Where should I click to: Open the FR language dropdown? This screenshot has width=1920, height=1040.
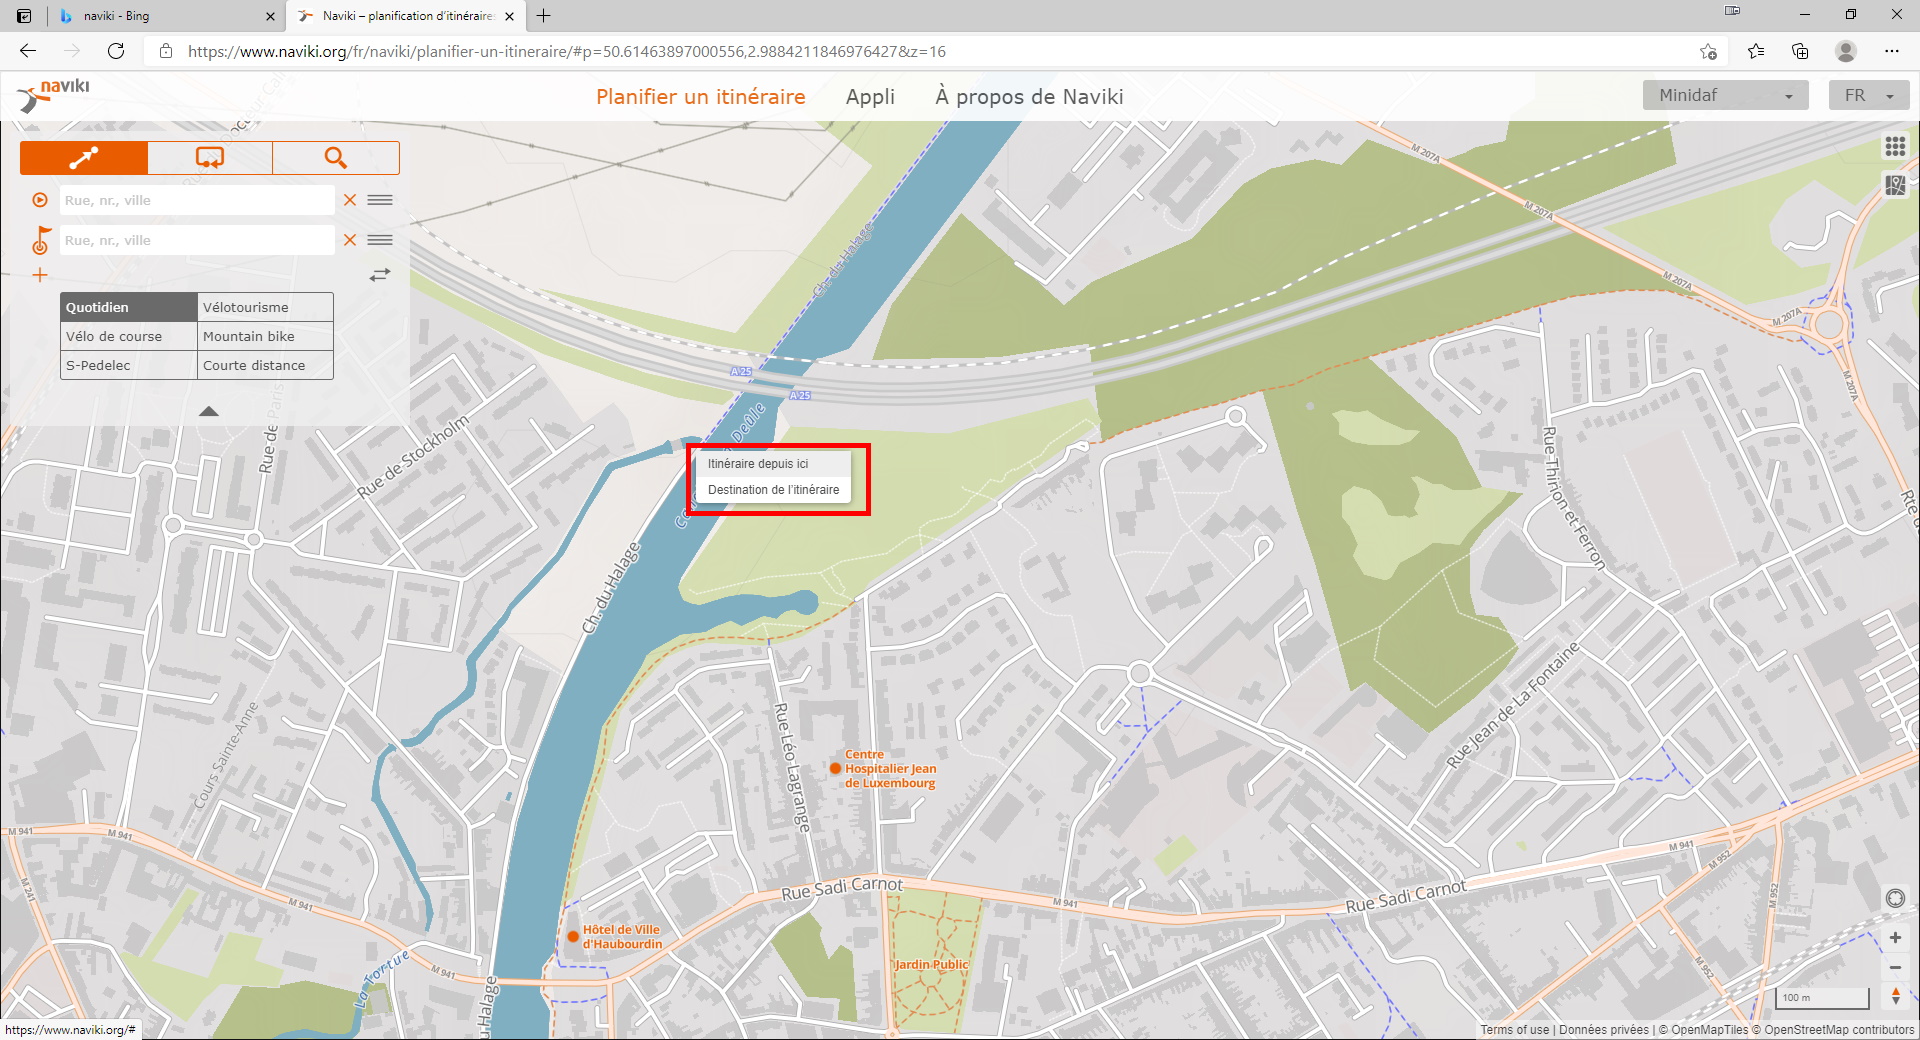pos(1868,96)
